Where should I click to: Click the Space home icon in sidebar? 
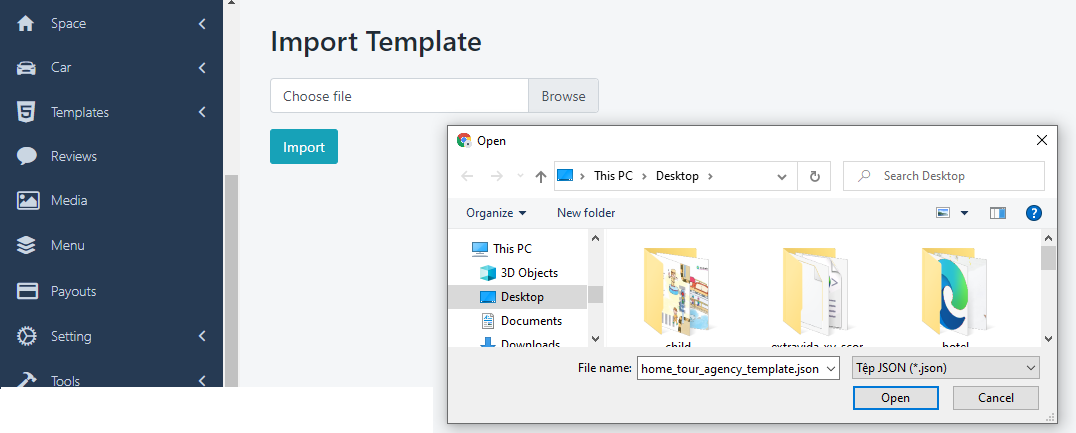[x=27, y=23]
